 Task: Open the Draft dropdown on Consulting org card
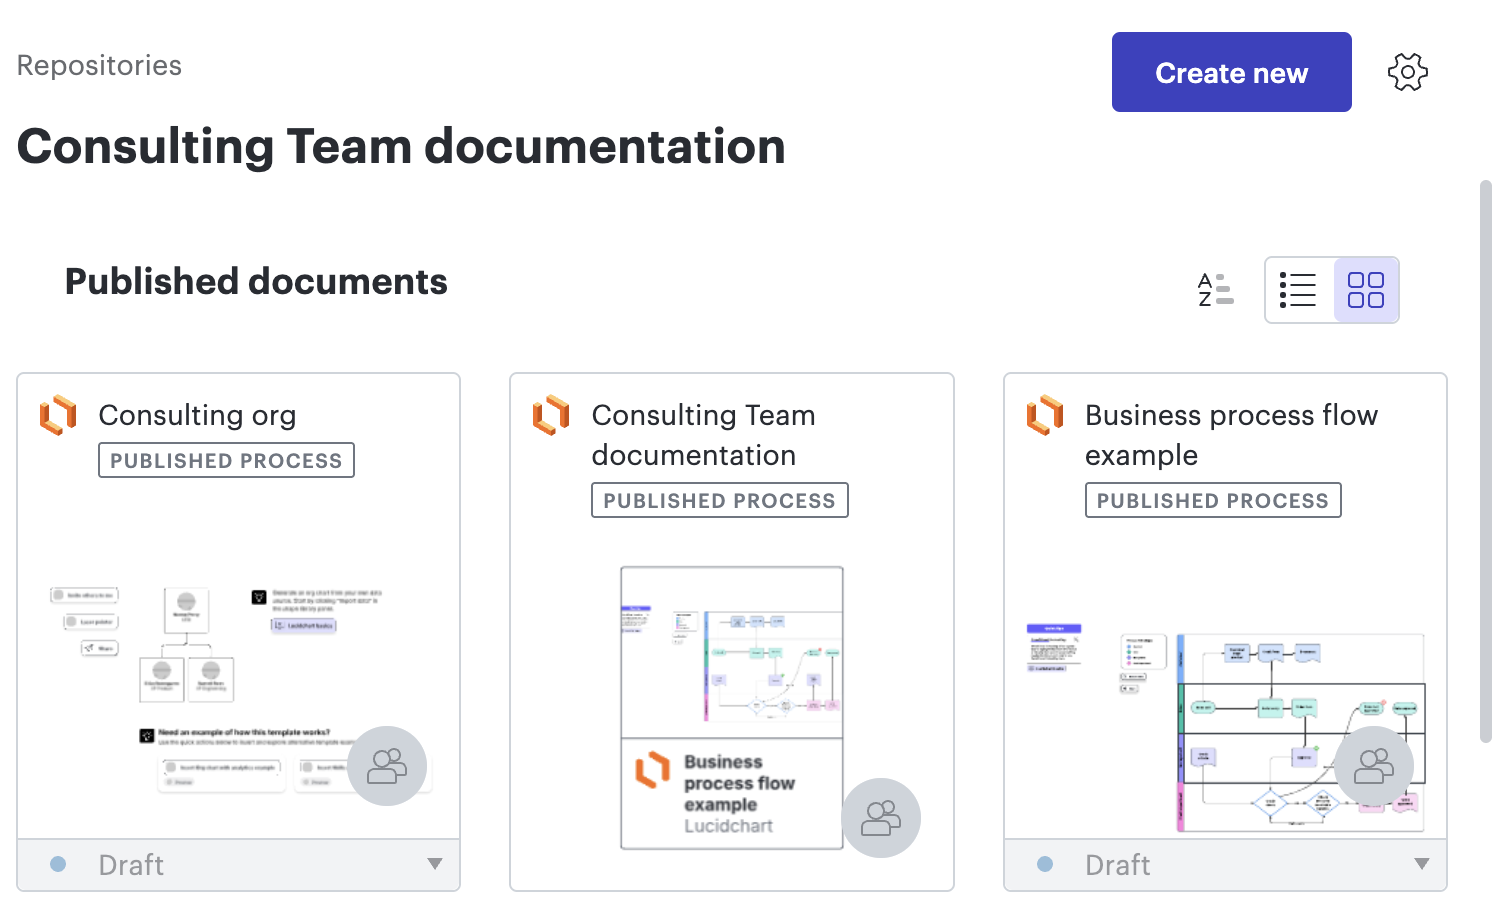coord(434,864)
